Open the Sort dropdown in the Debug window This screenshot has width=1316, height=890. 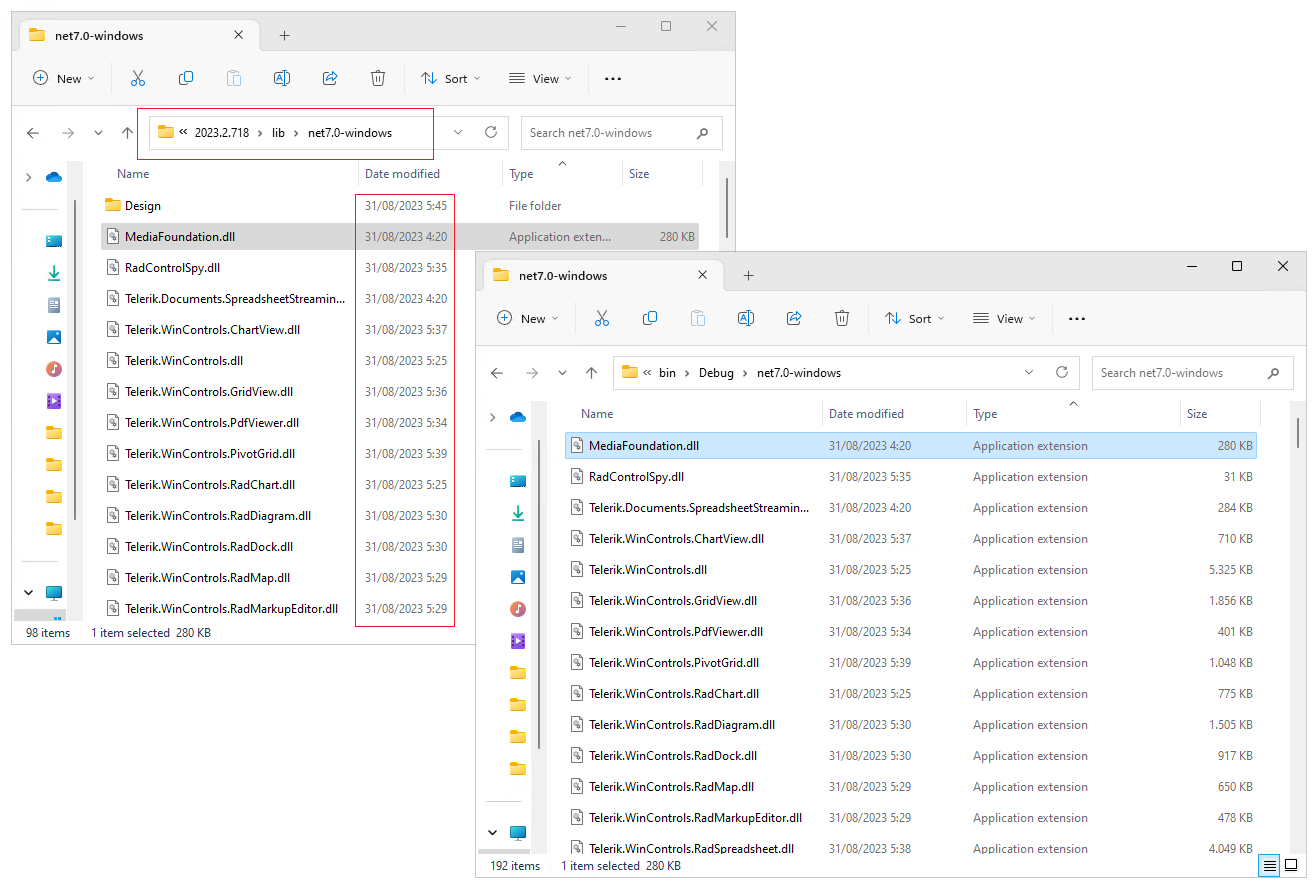(x=913, y=318)
